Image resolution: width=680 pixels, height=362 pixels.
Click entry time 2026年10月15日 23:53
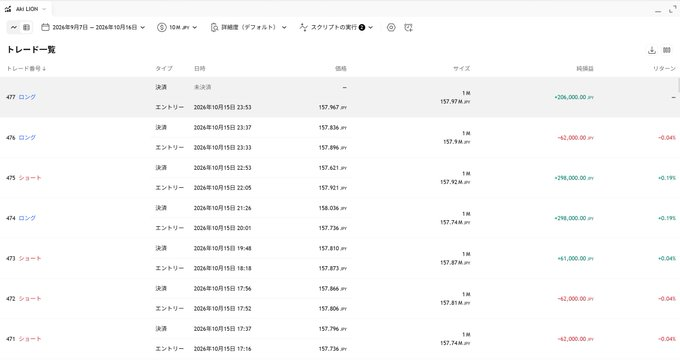pos(222,107)
